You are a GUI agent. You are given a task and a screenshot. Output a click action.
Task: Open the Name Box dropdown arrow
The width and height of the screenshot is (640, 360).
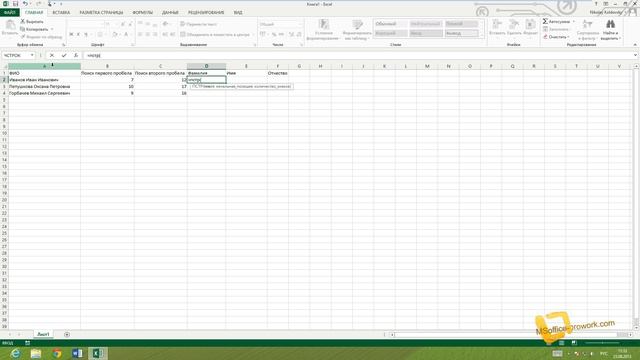click(32, 55)
